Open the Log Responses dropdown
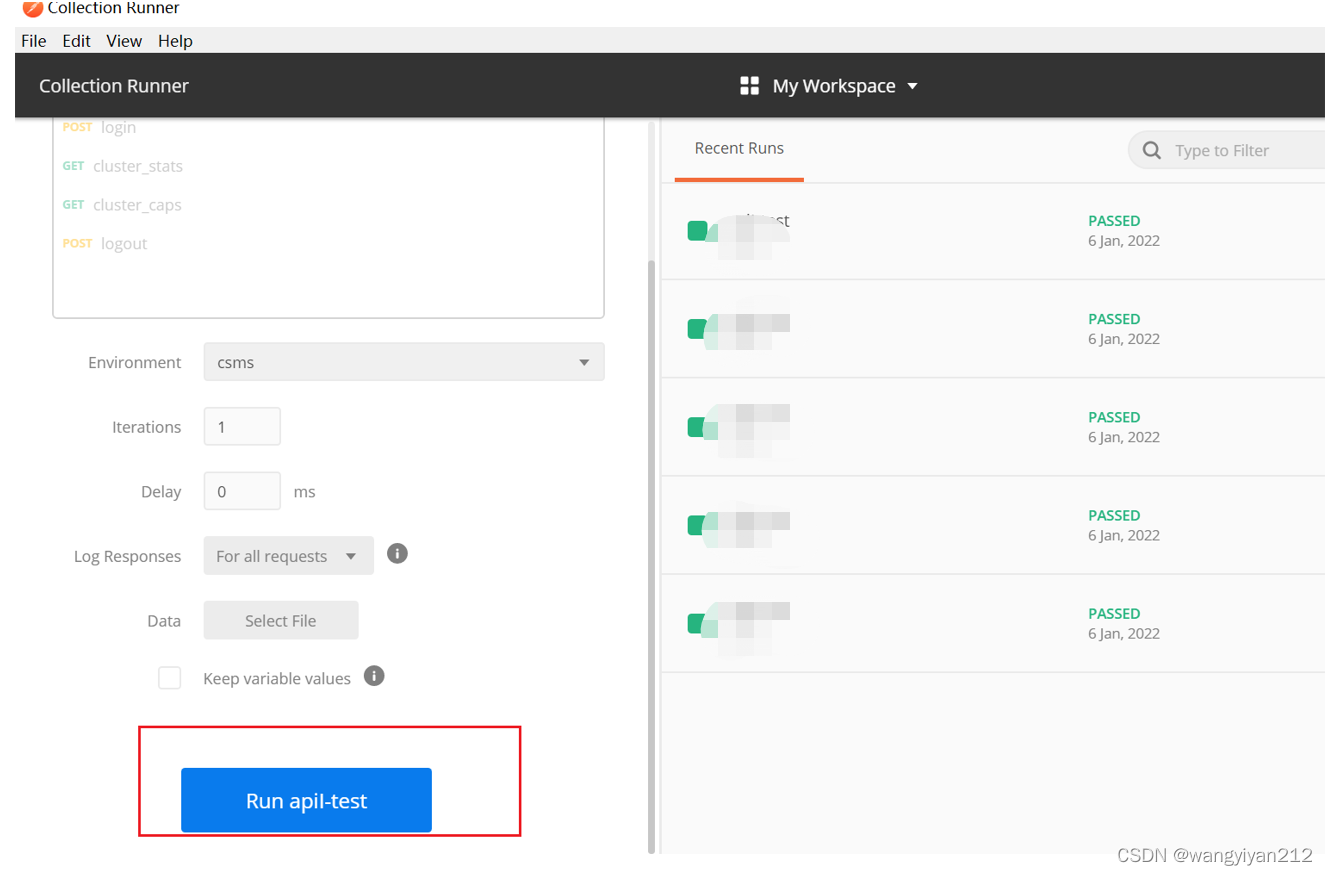 tap(289, 556)
